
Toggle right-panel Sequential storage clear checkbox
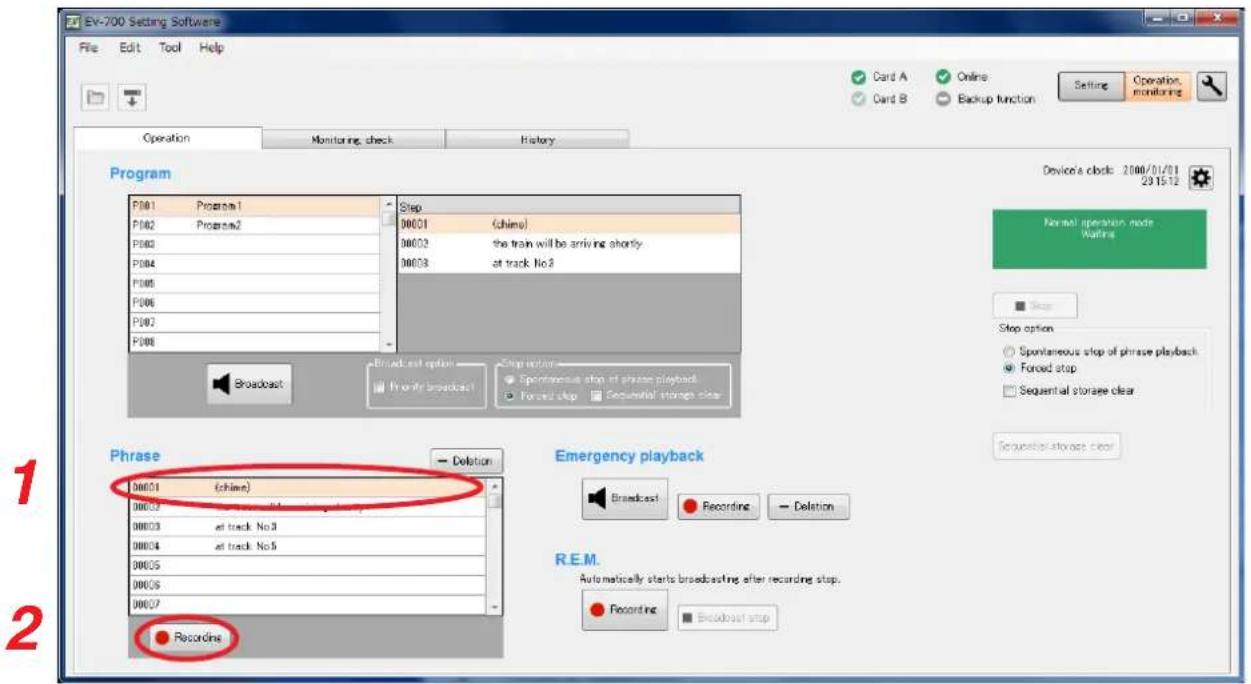pos(1009,391)
